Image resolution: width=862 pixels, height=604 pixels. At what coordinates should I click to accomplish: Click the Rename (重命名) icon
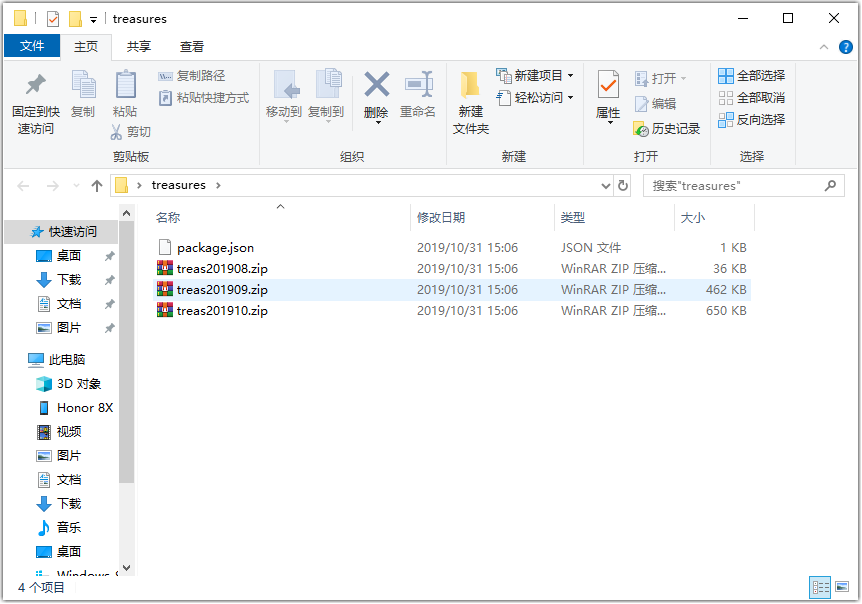[x=418, y=84]
